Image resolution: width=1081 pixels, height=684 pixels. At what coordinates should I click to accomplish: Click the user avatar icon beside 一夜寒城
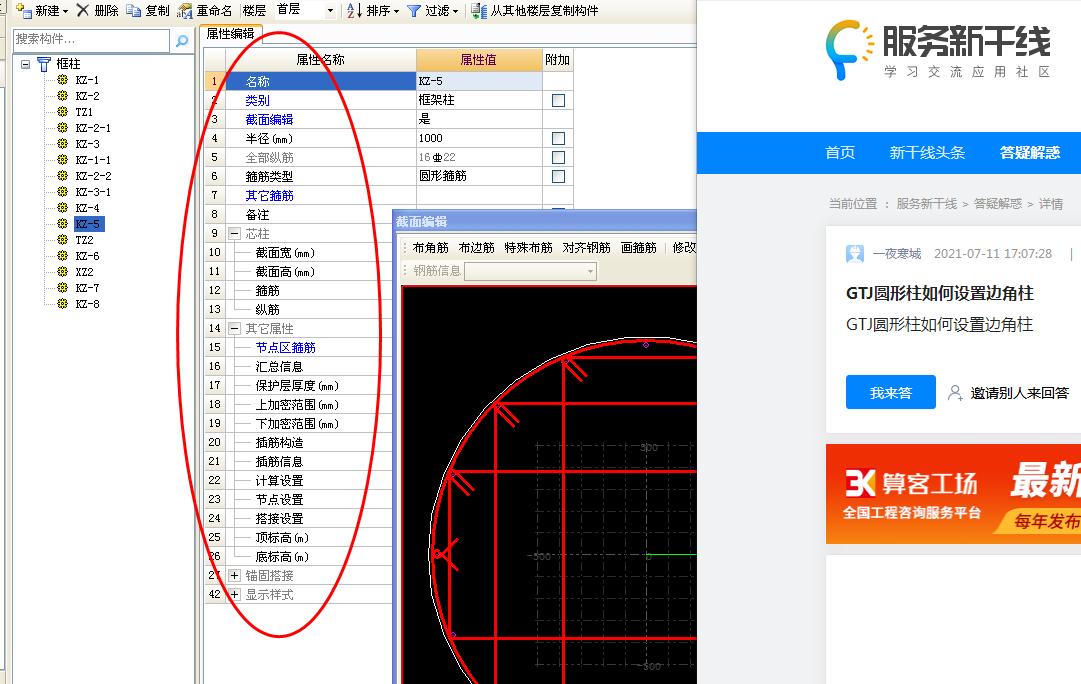click(855, 254)
